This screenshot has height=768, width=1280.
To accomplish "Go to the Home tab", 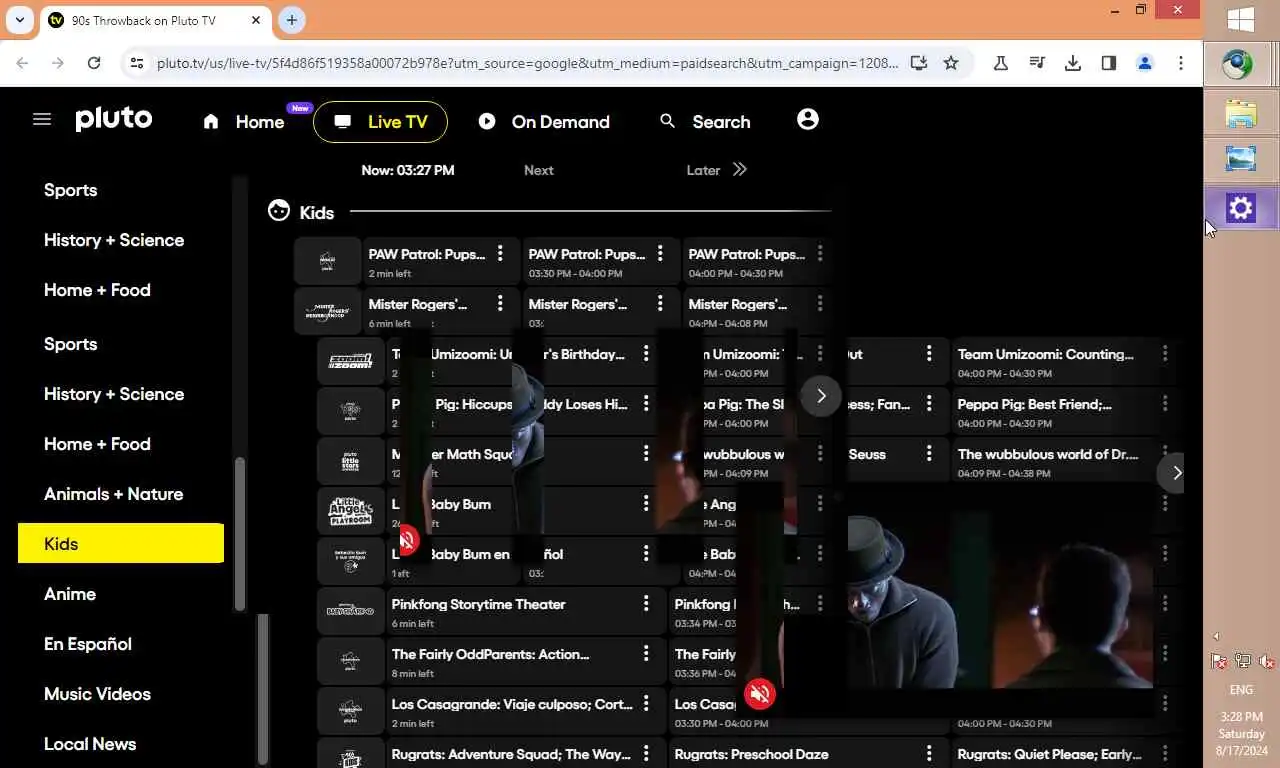I will point(244,122).
